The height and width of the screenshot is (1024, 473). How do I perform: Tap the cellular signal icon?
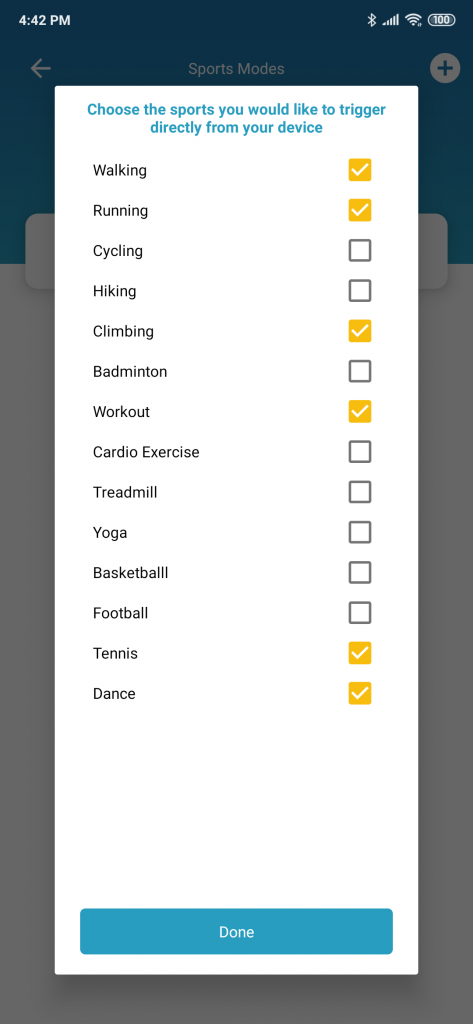tap(391, 20)
